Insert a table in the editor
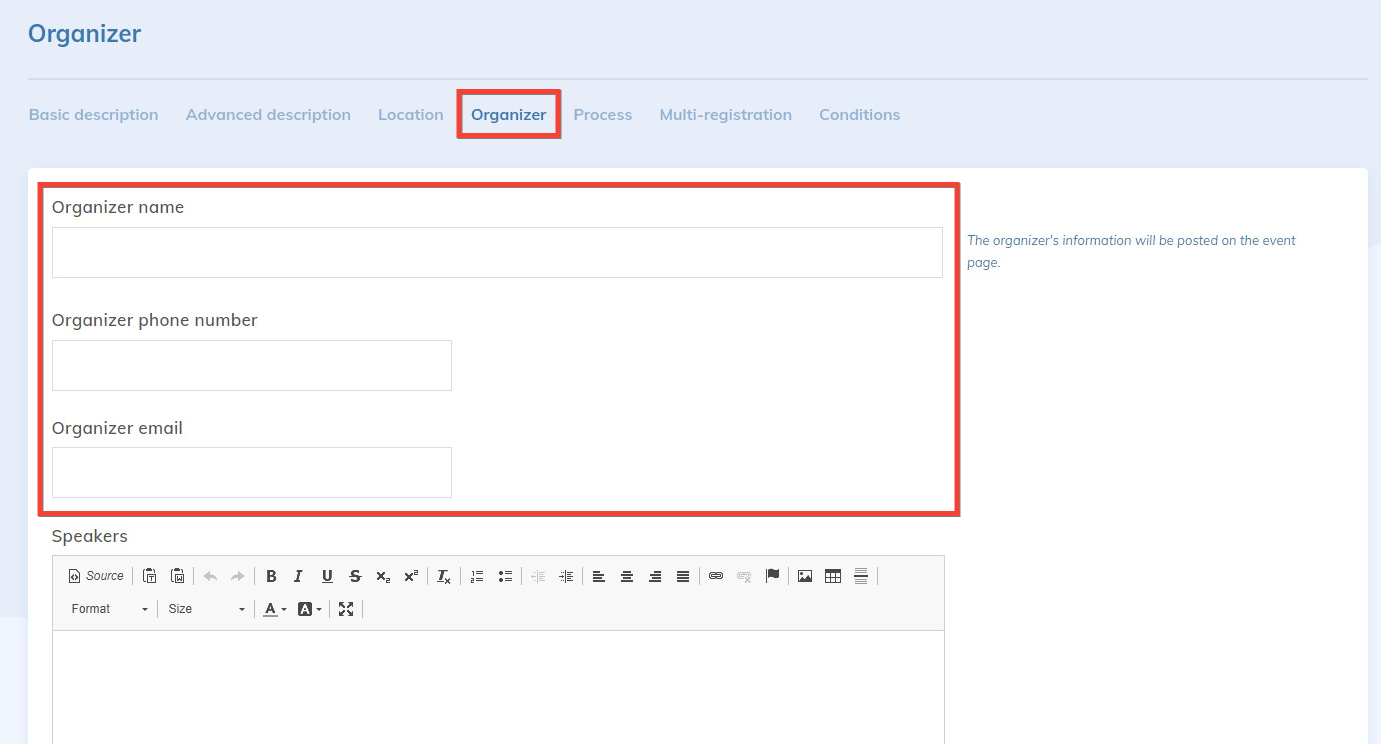 [x=832, y=576]
